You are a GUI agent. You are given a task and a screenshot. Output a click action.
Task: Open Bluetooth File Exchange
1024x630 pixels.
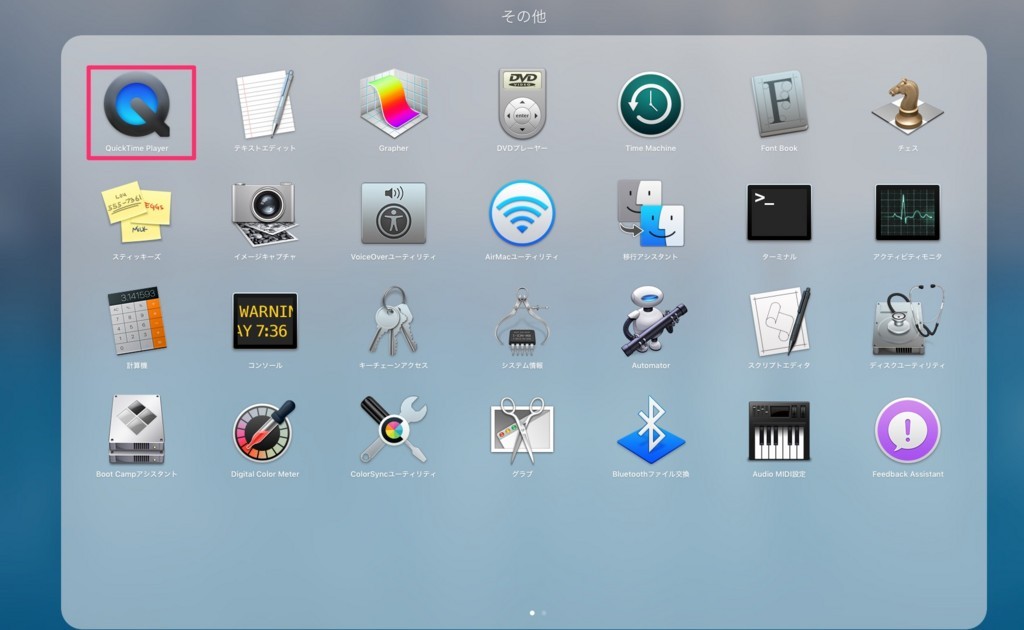650,429
